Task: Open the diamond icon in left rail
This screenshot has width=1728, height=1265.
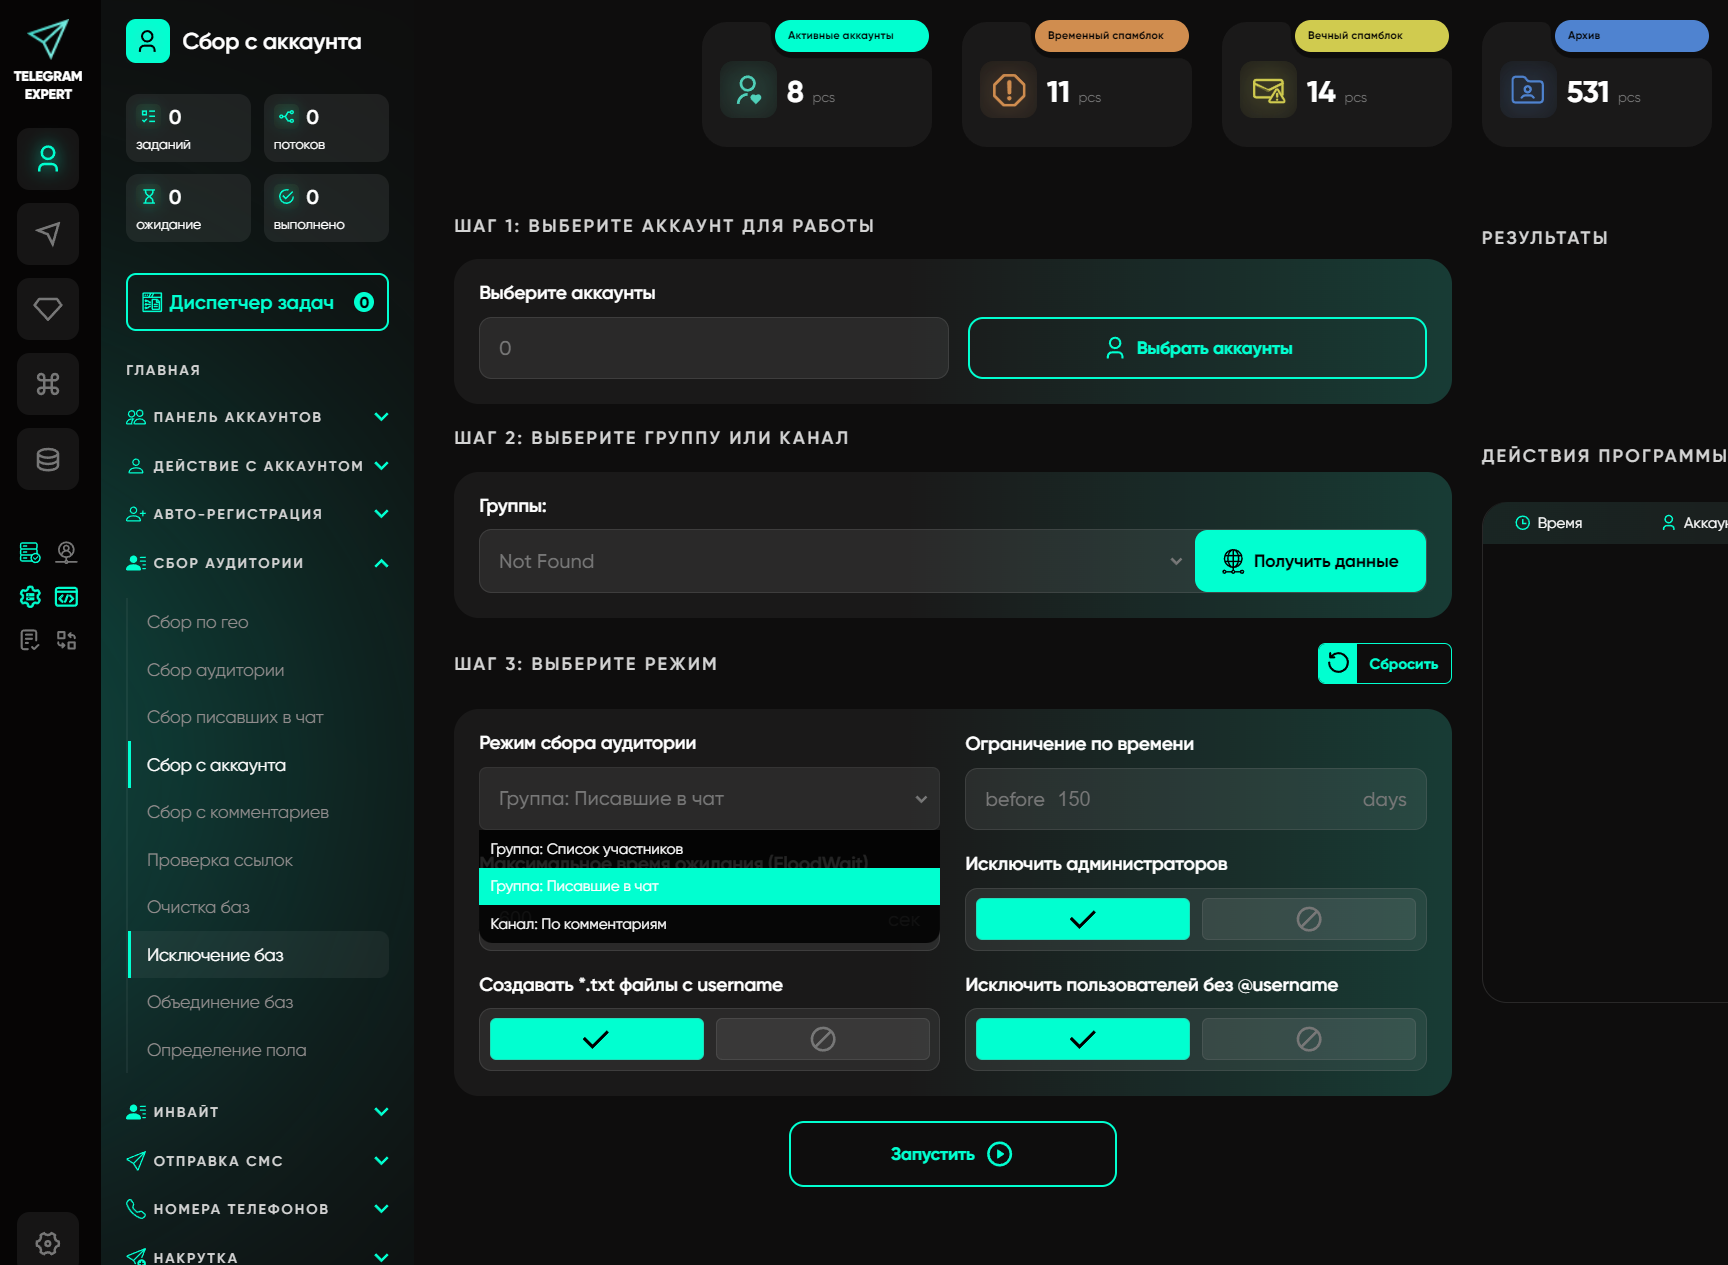Action: coord(48,309)
